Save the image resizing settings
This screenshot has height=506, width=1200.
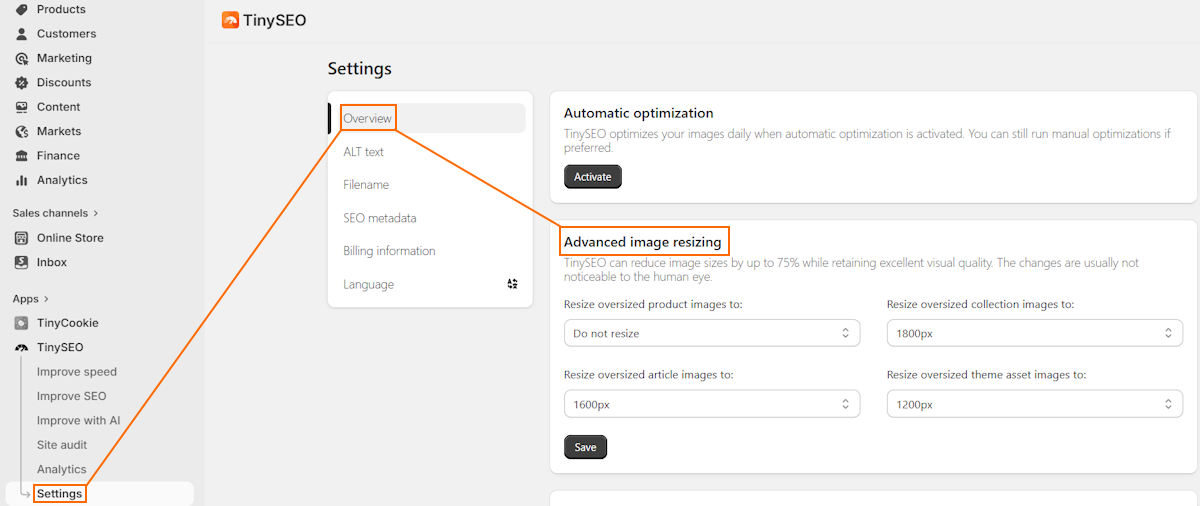[x=585, y=447]
